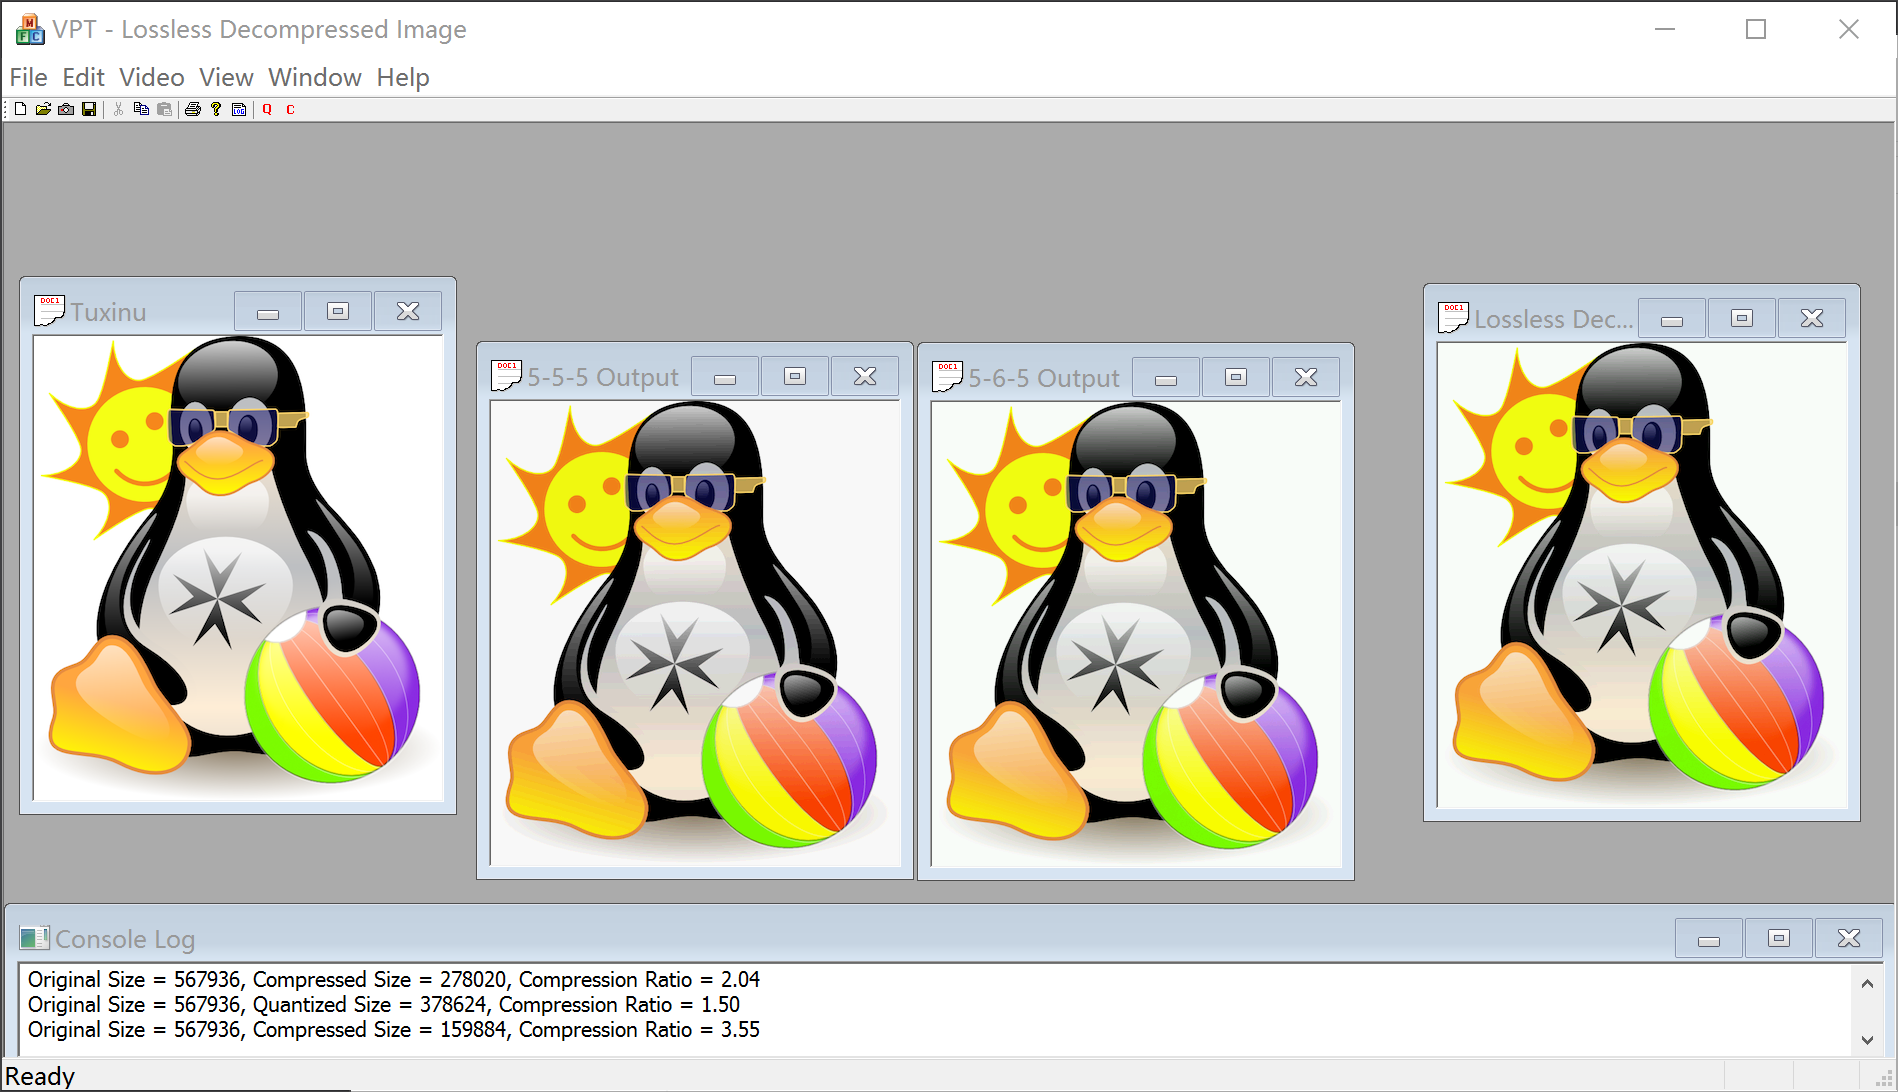Maximize the main VPT application window
The height and width of the screenshot is (1092, 1898).
click(x=1756, y=29)
